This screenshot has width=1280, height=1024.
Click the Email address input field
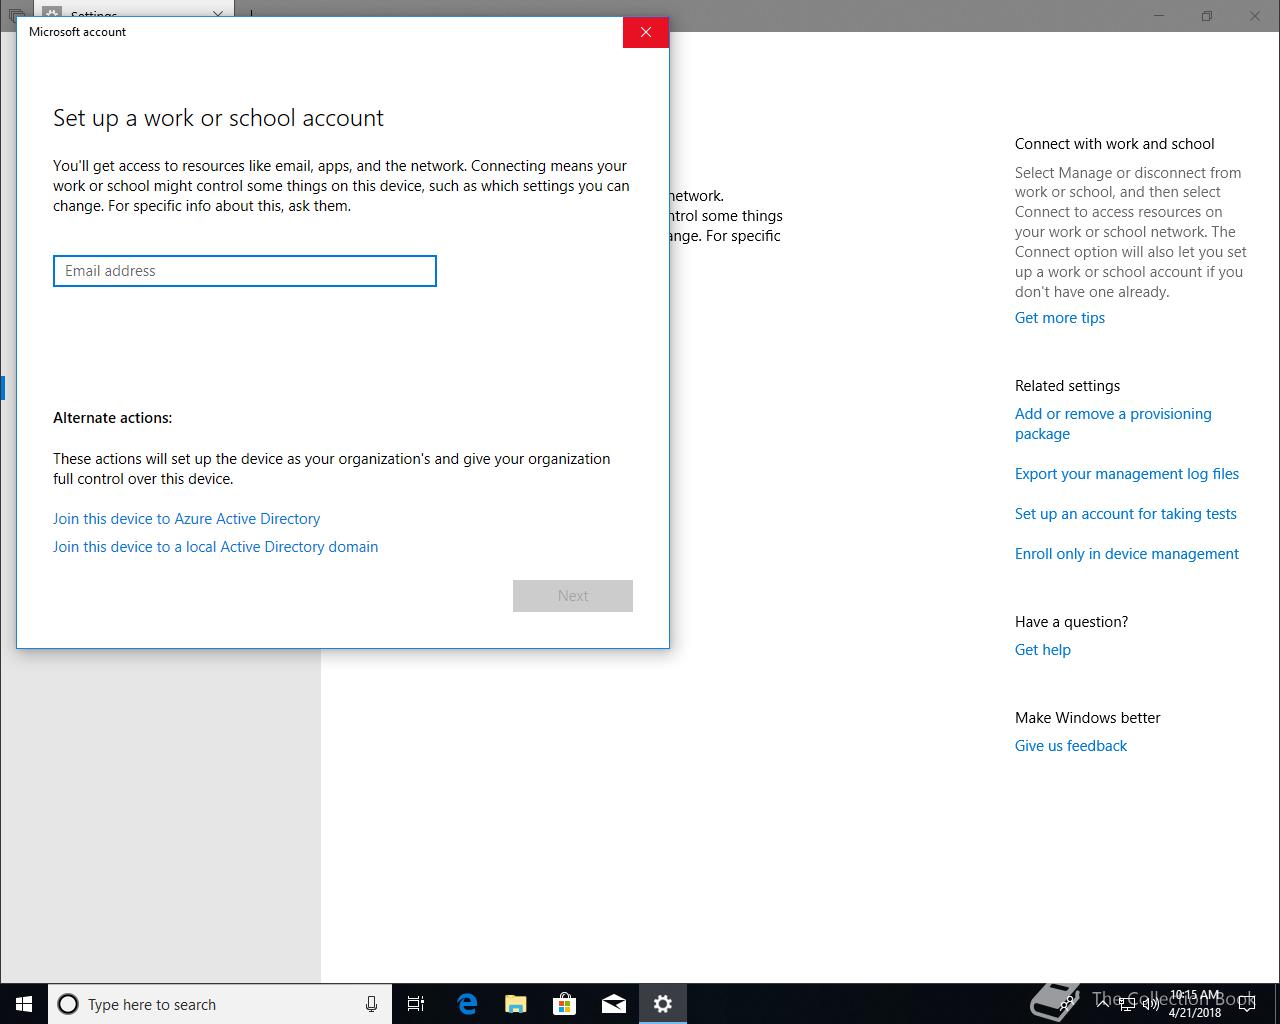point(245,271)
